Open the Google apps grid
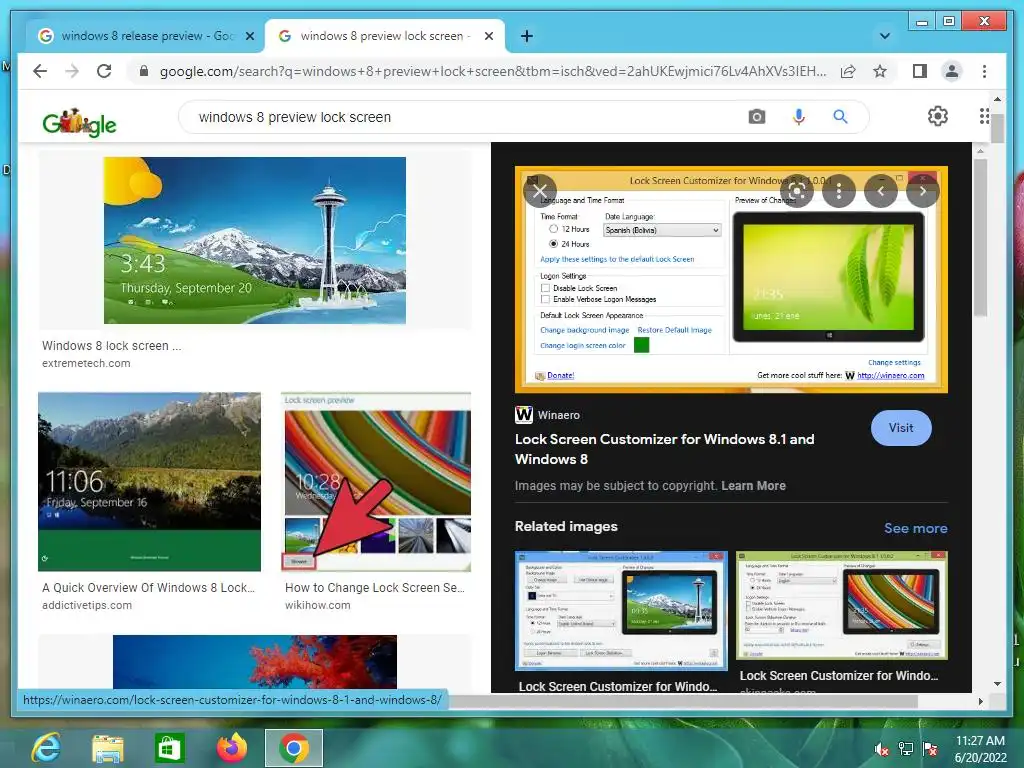Image resolution: width=1024 pixels, height=768 pixels. click(984, 116)
